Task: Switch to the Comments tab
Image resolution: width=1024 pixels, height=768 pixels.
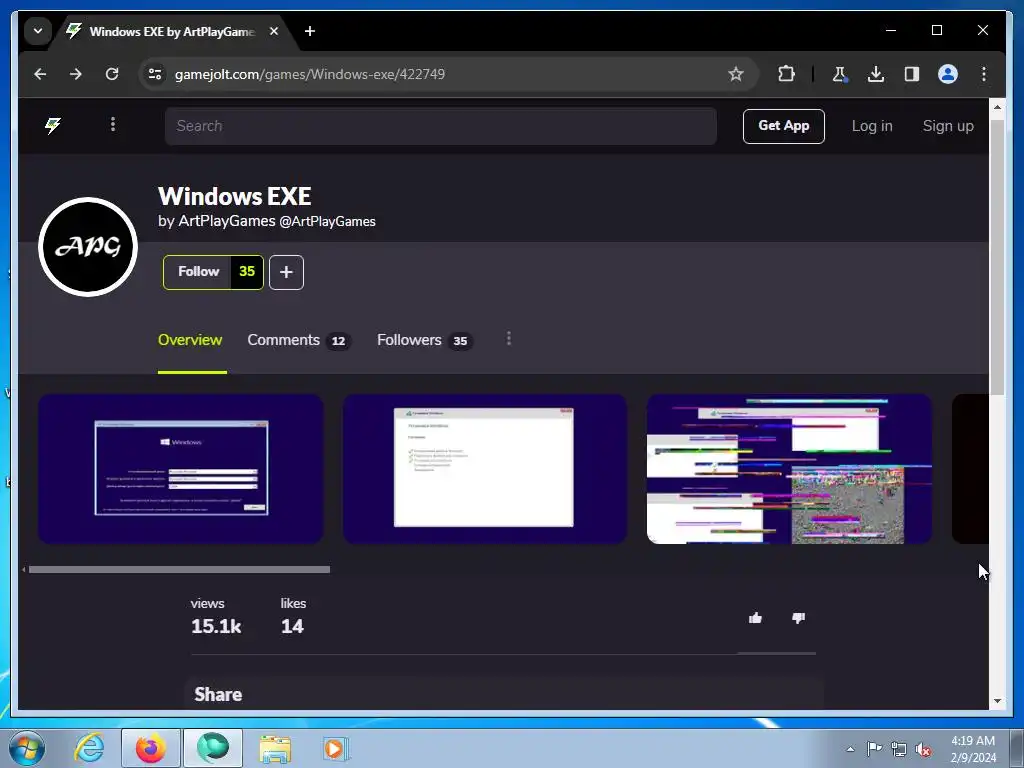Action: click(x=298, y=340)
